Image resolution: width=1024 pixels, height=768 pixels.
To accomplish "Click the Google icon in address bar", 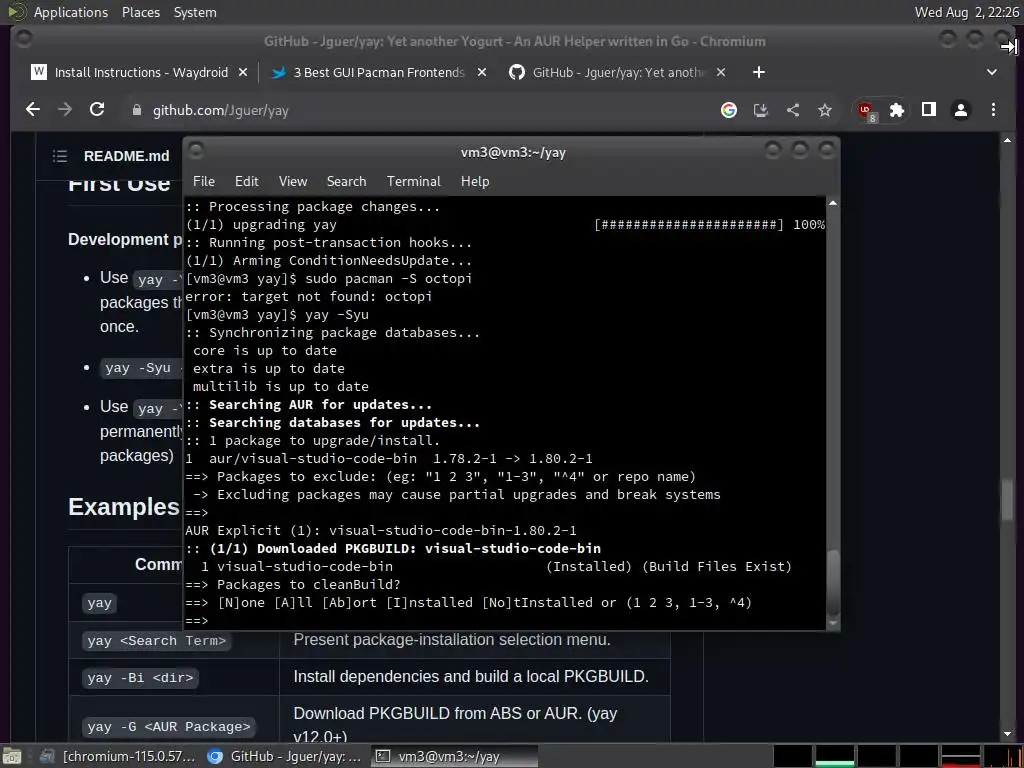I will pyautogui.click(x=729, y=110).
